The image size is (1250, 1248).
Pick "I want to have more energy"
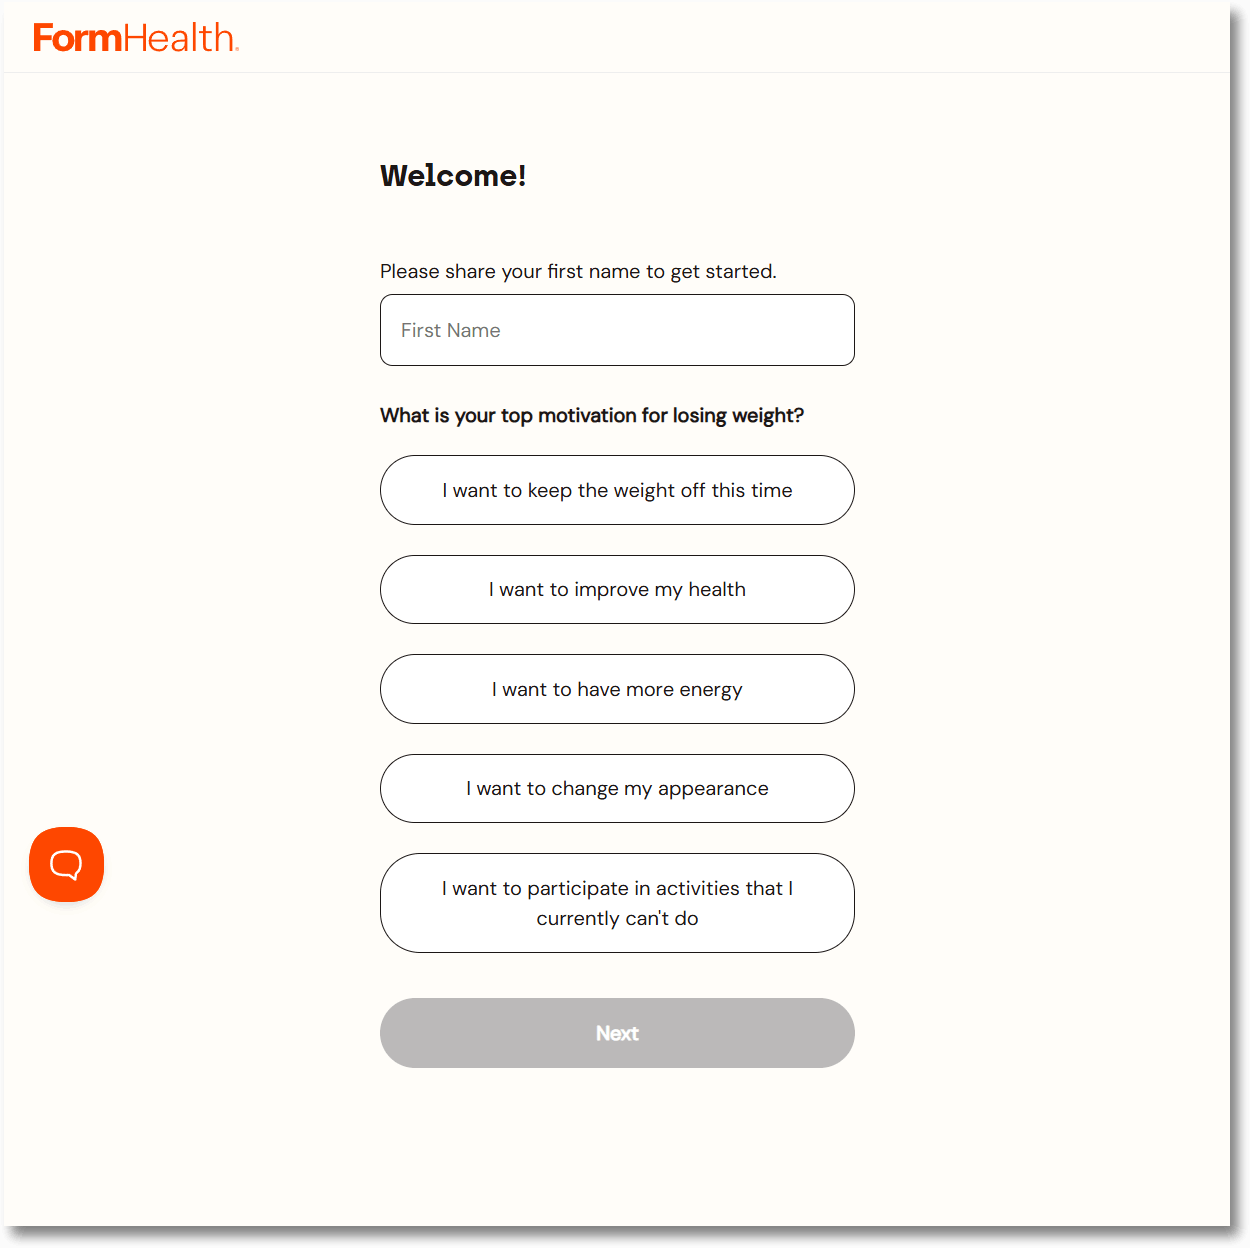617,689
